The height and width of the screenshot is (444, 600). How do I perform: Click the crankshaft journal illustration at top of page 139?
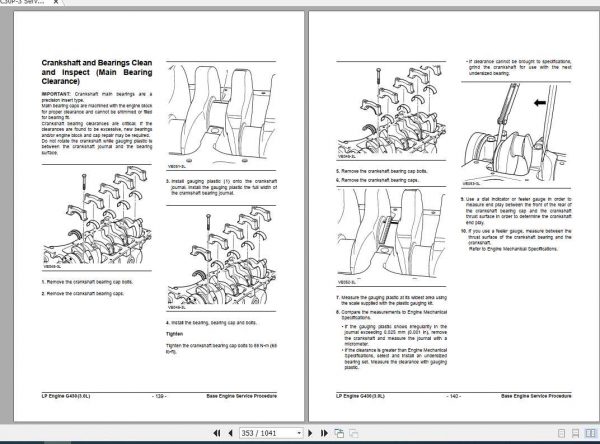[221, 116]
